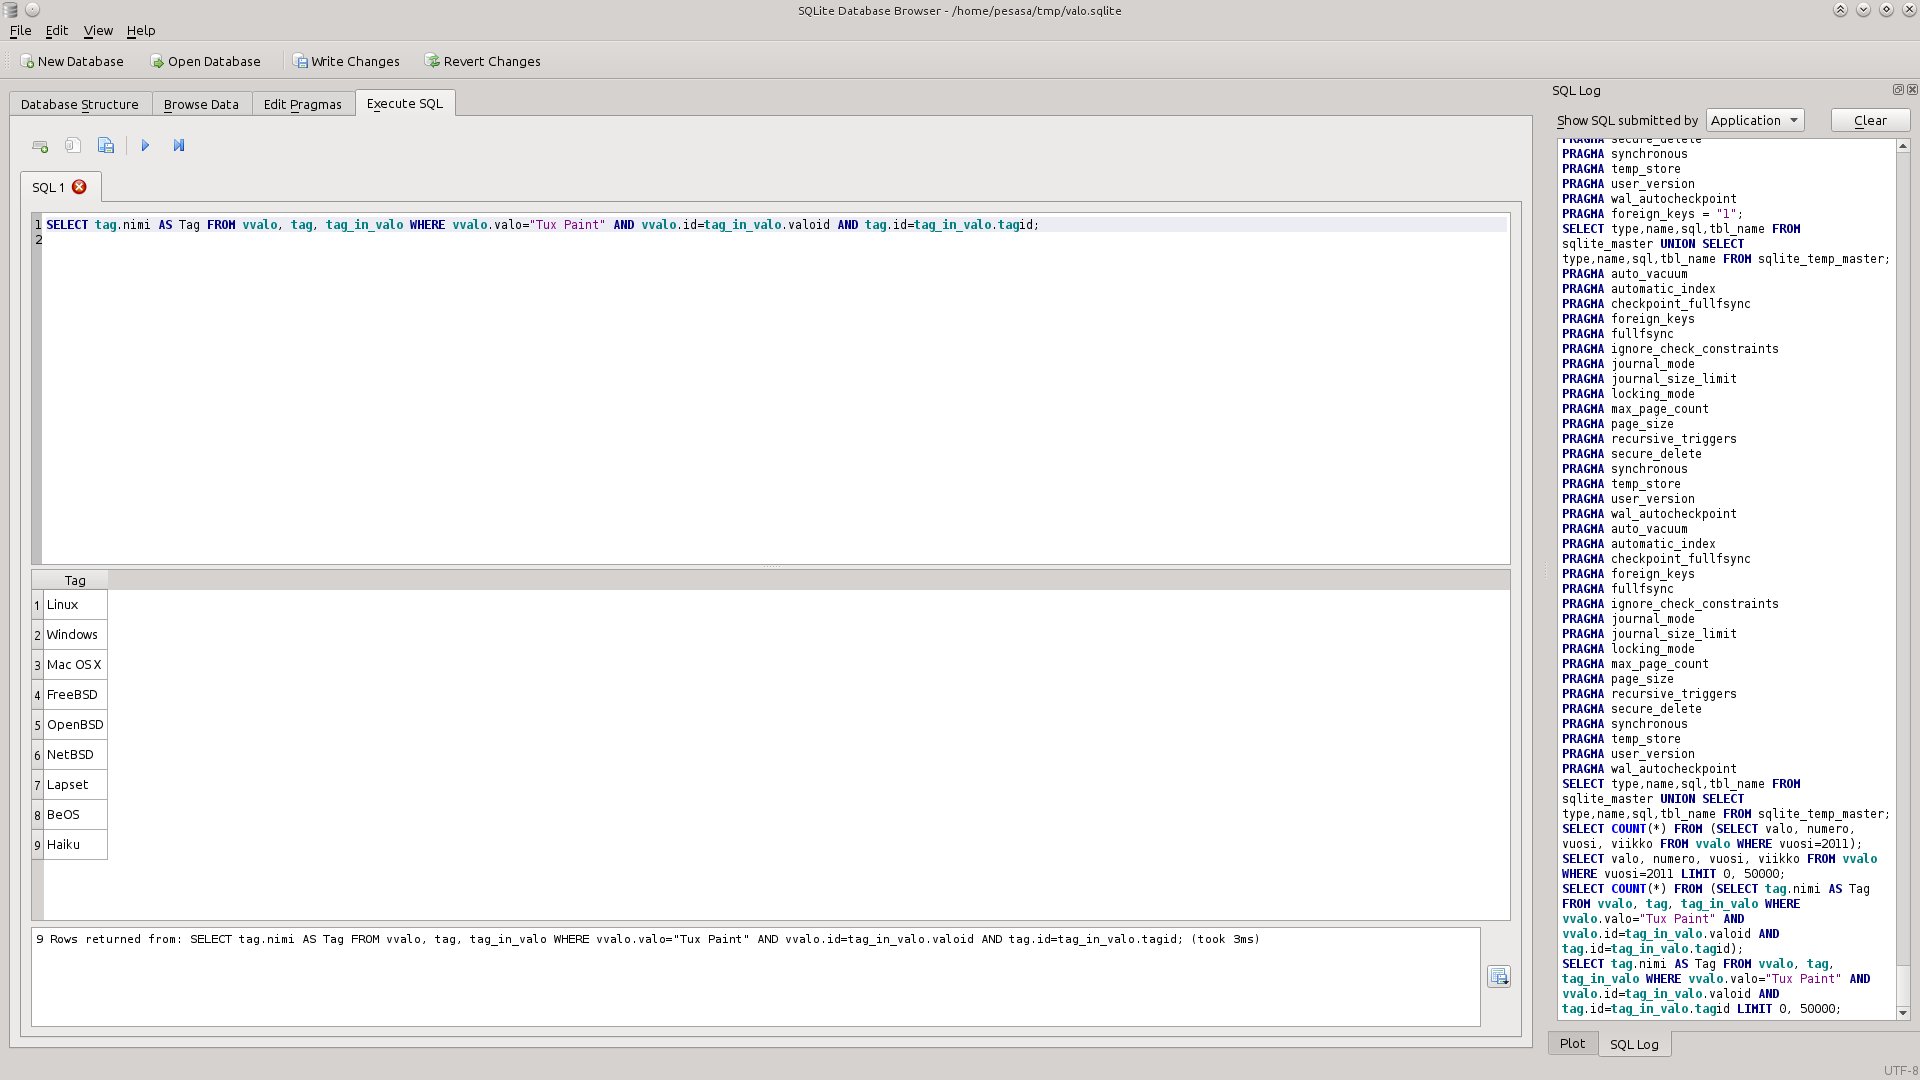Select the Linux result cell
The width and height of the screenshot is (1920, 1080).
pos(75,605)
